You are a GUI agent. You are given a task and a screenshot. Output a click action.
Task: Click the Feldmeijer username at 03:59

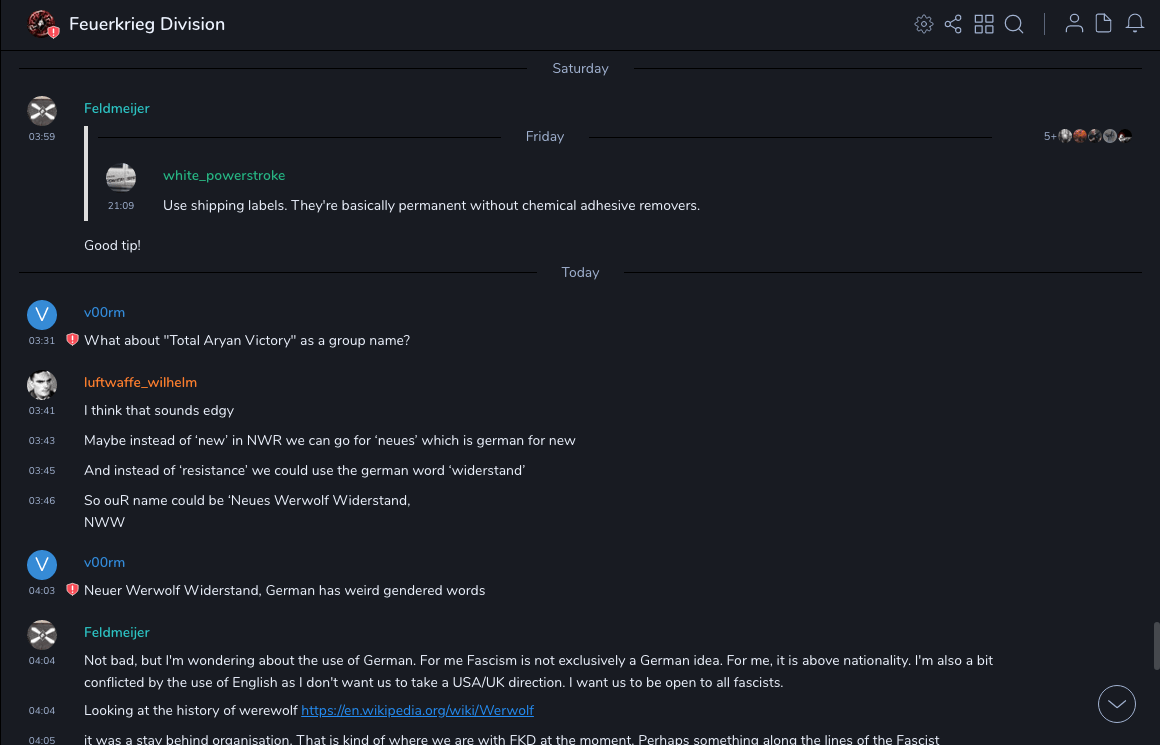coord(116,108)
